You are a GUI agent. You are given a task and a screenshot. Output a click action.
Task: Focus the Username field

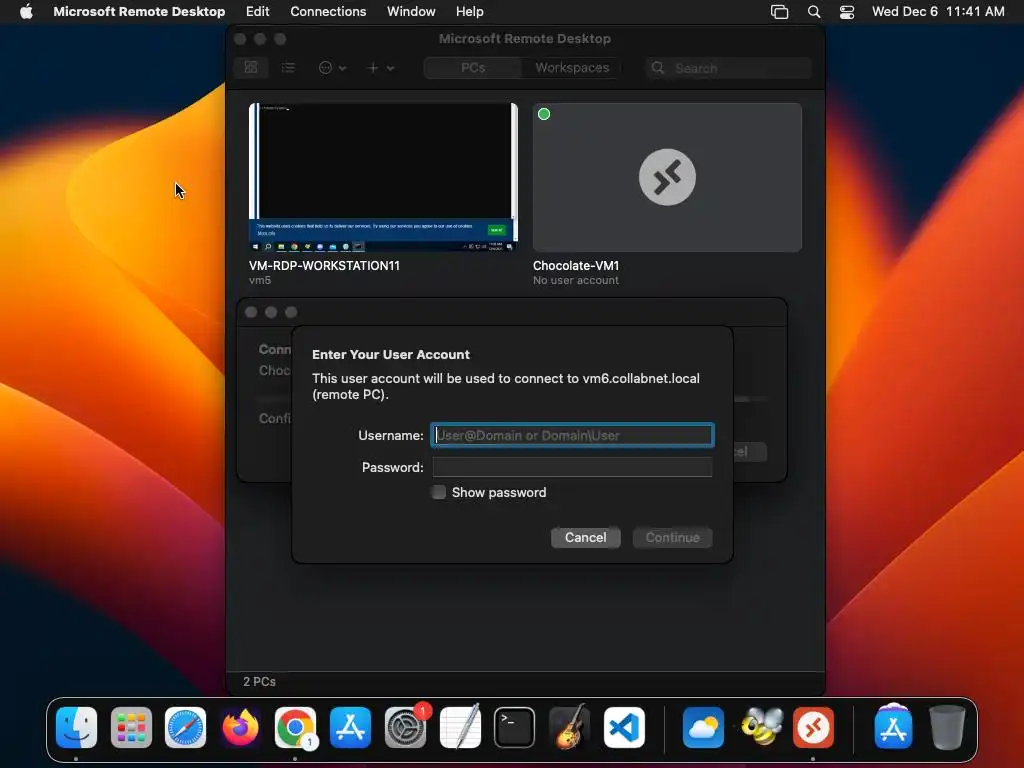572,436
